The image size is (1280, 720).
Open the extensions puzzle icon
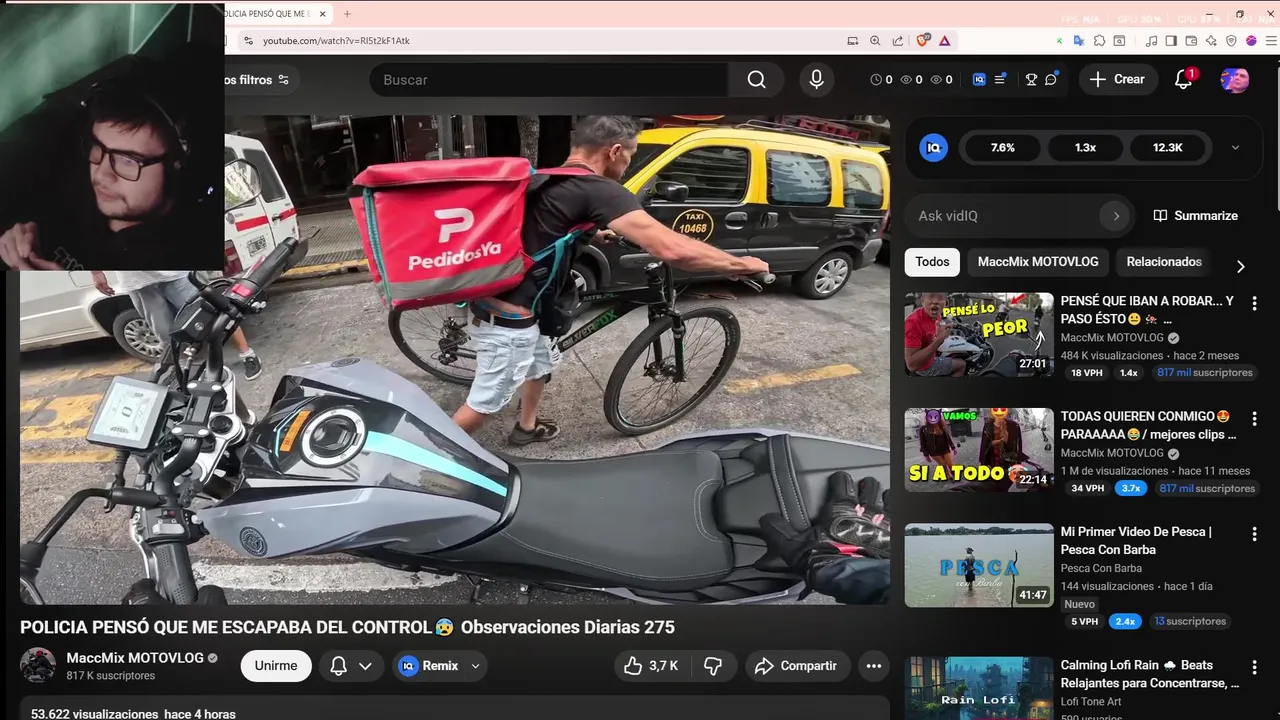click(x=1099, y=41)
